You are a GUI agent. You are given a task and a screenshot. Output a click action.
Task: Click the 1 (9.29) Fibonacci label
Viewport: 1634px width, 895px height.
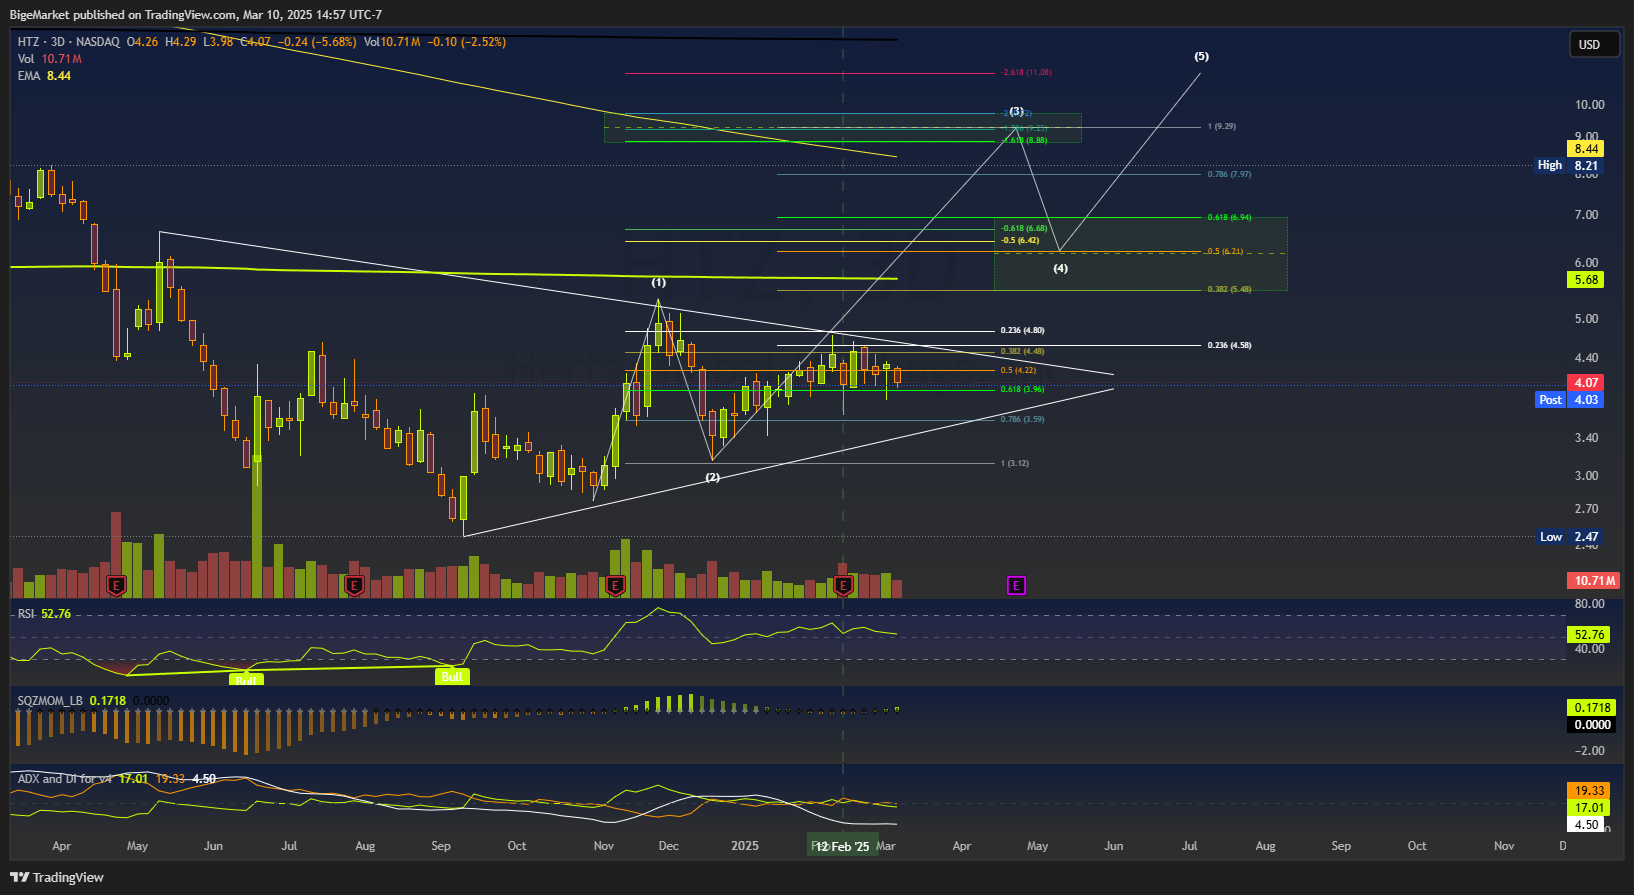point(1221,127)
